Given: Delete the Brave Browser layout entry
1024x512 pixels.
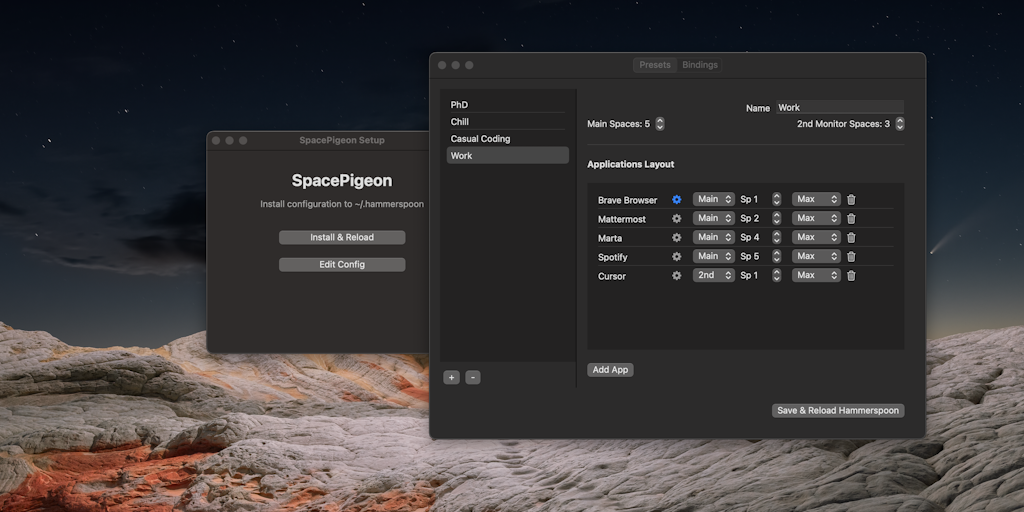Looking at the screenshot, I should (x=851, y=200).
